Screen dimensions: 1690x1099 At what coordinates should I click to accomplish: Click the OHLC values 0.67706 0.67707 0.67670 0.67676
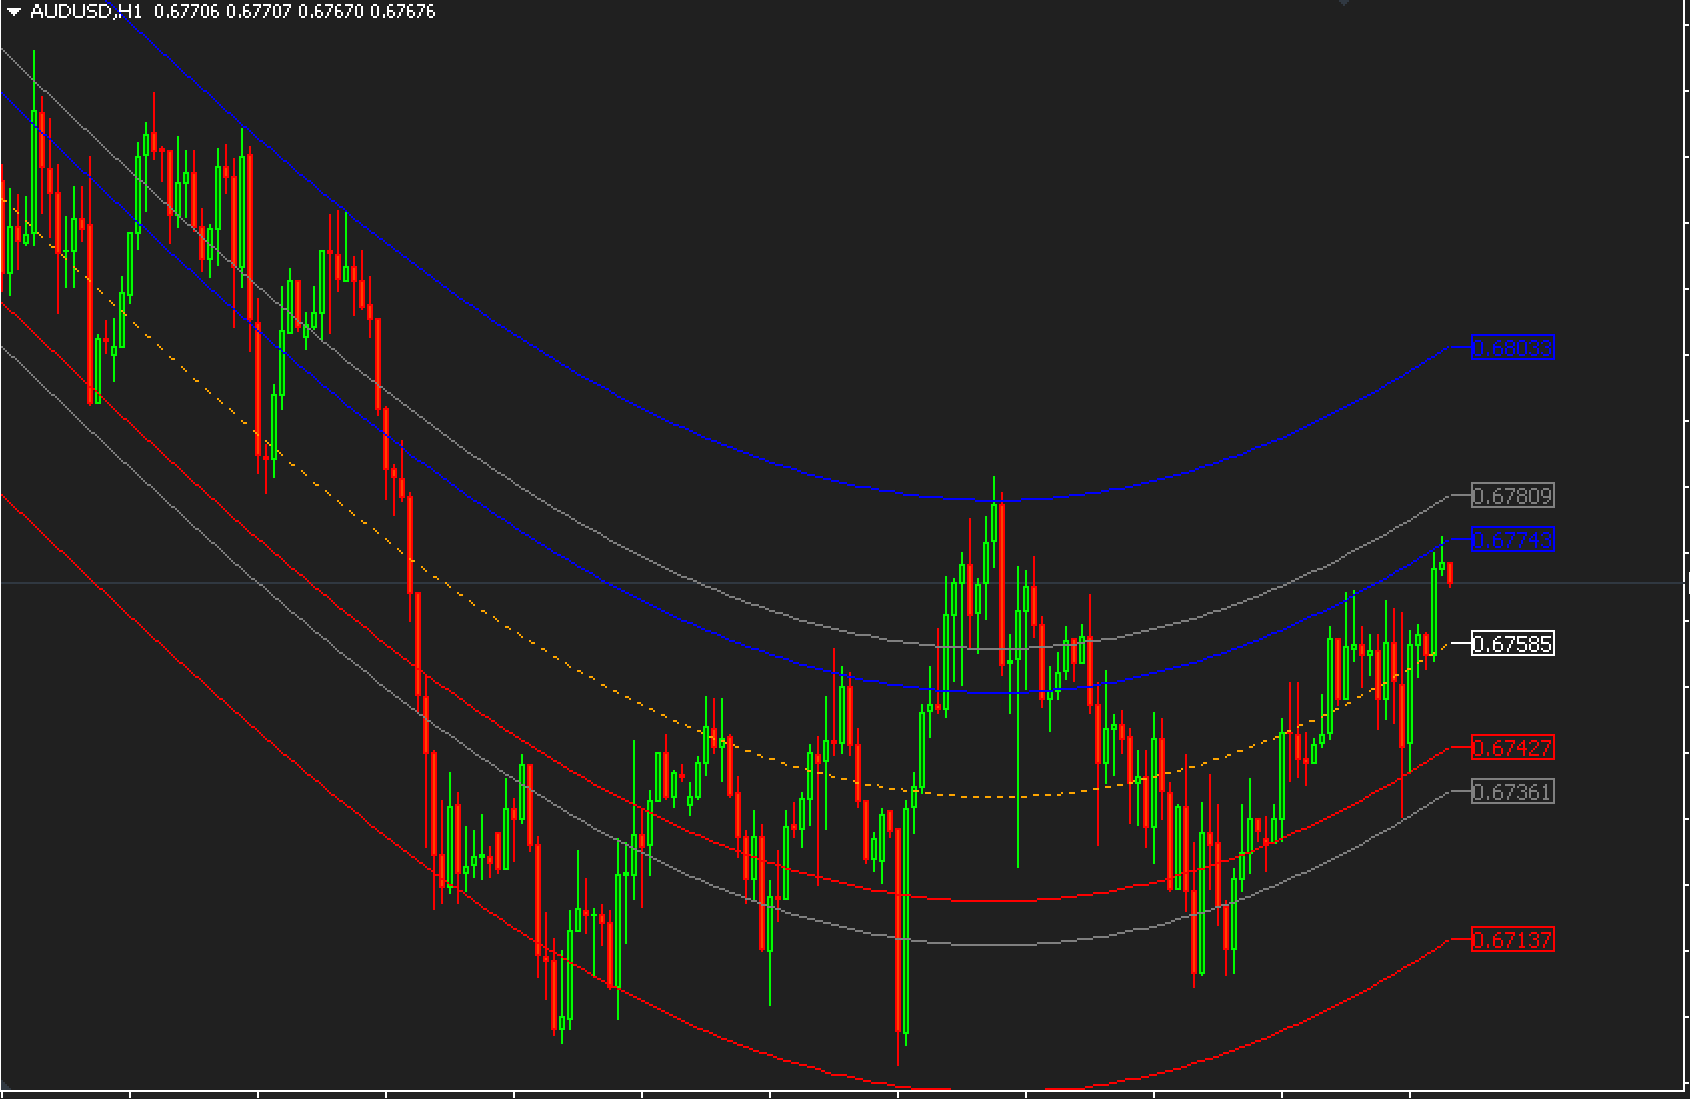coord(294,12)
